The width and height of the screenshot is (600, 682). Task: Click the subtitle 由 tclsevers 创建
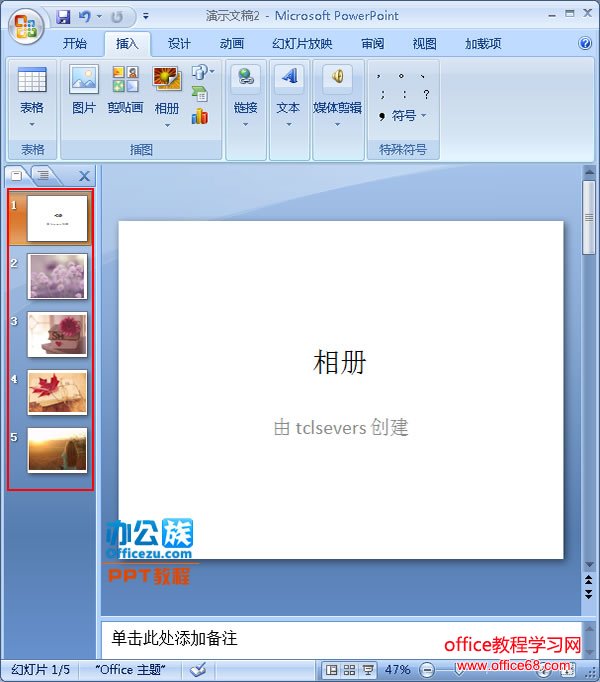tap(341, 428)
